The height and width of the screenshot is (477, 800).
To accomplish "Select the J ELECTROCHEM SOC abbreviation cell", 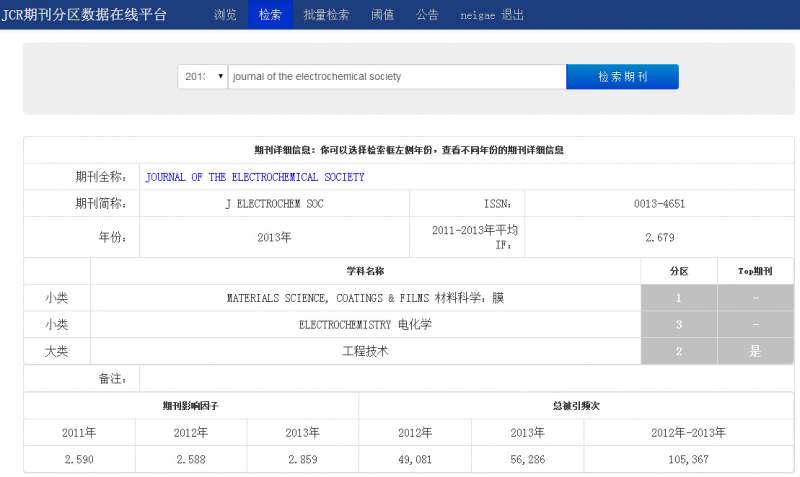I will click(274, 204).
